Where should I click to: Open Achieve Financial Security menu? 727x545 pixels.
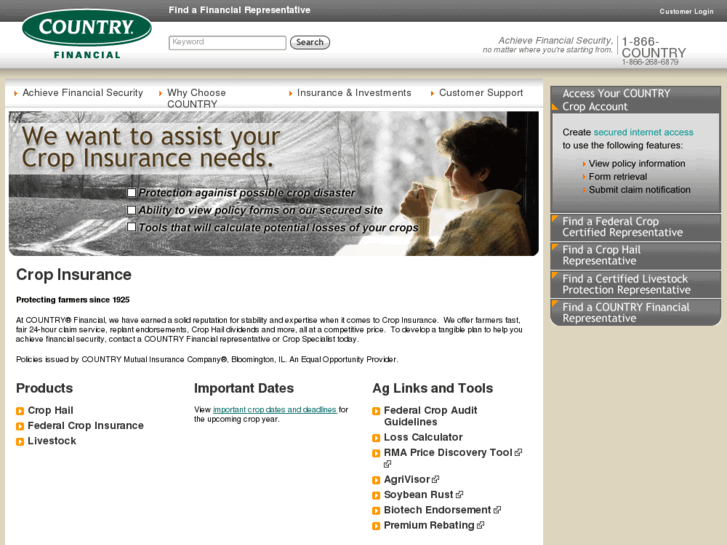click(83, 93)
